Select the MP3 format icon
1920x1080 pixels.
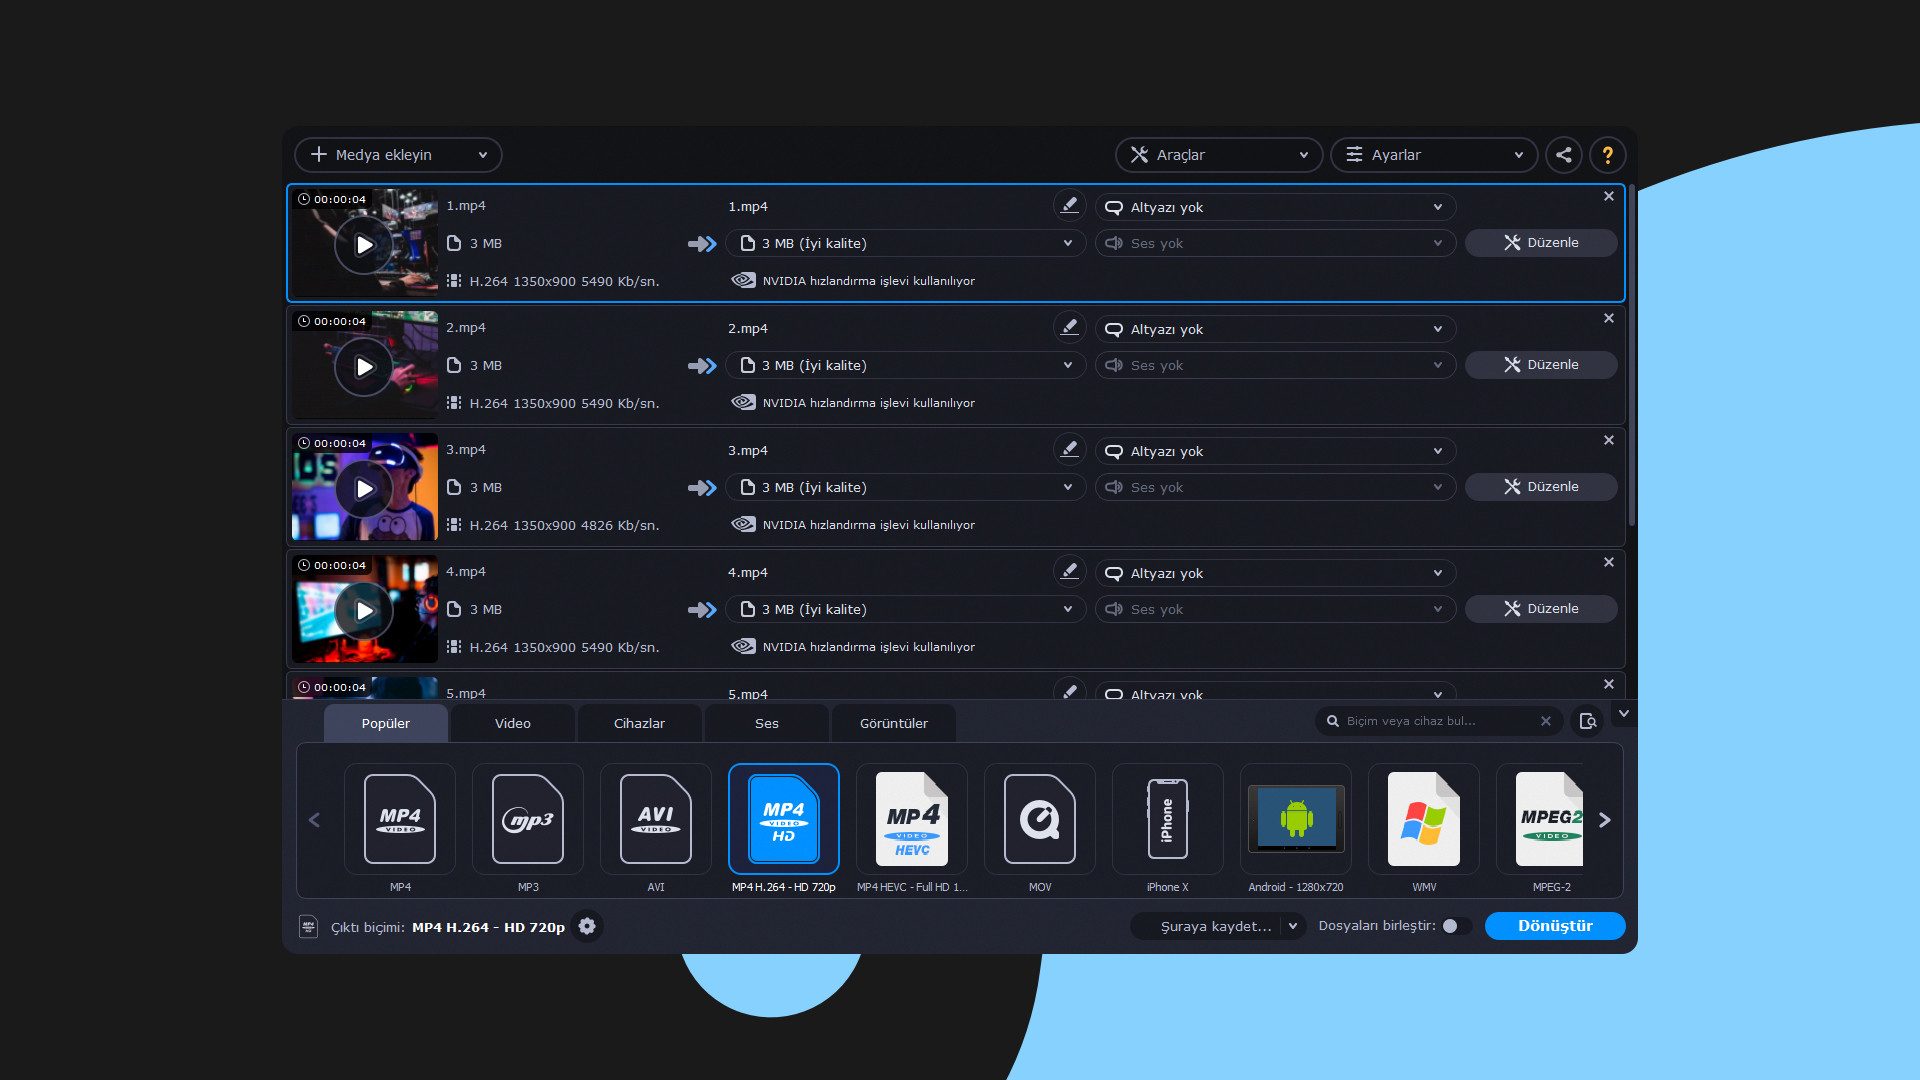tap(528, 819)
